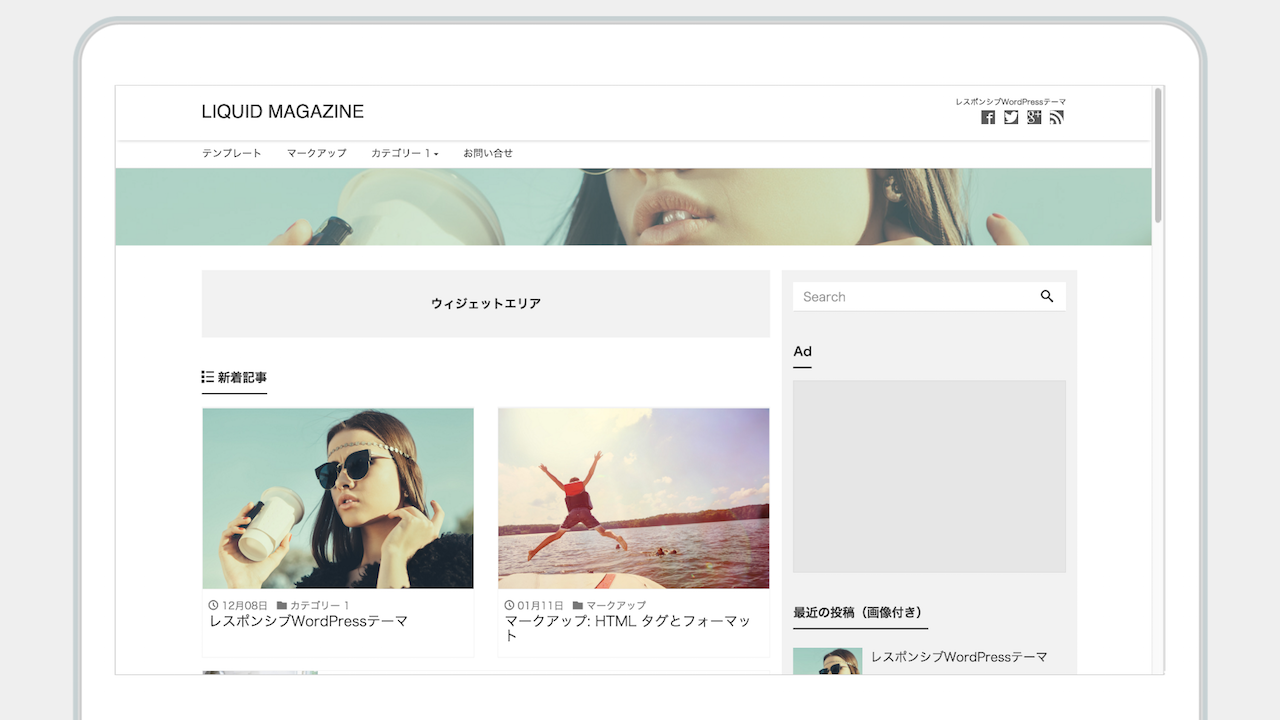
Task: Open the lake jumping post thumbnail
Action: 634,498
